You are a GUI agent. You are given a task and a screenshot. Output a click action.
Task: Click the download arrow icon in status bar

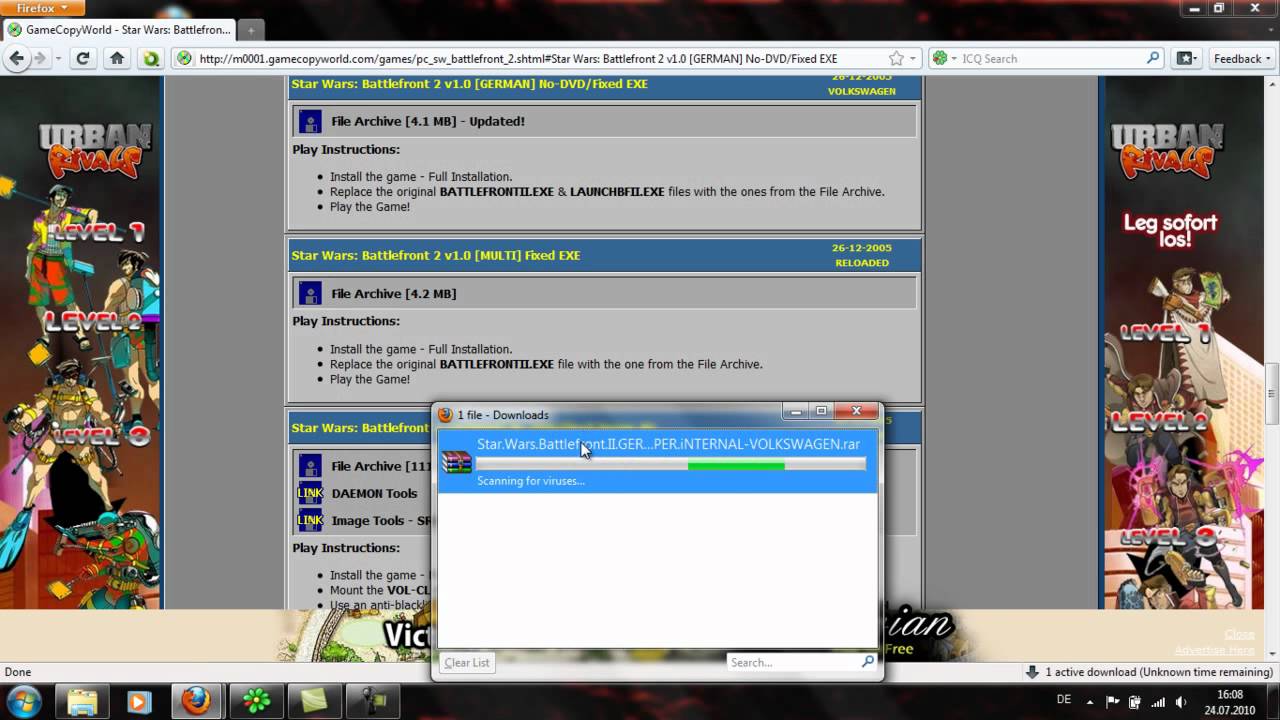click(x=1032, y=672)
